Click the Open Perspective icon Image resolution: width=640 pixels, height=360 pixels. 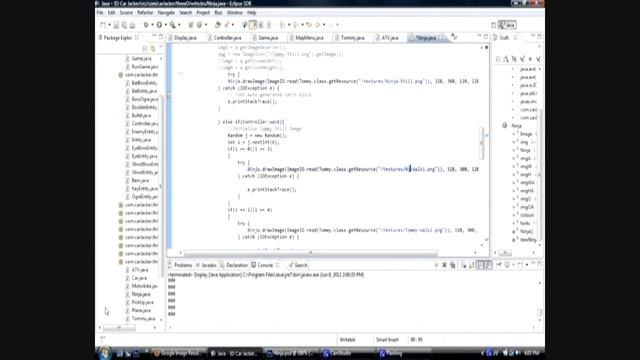pyautogui.click(x=493, y=25)
